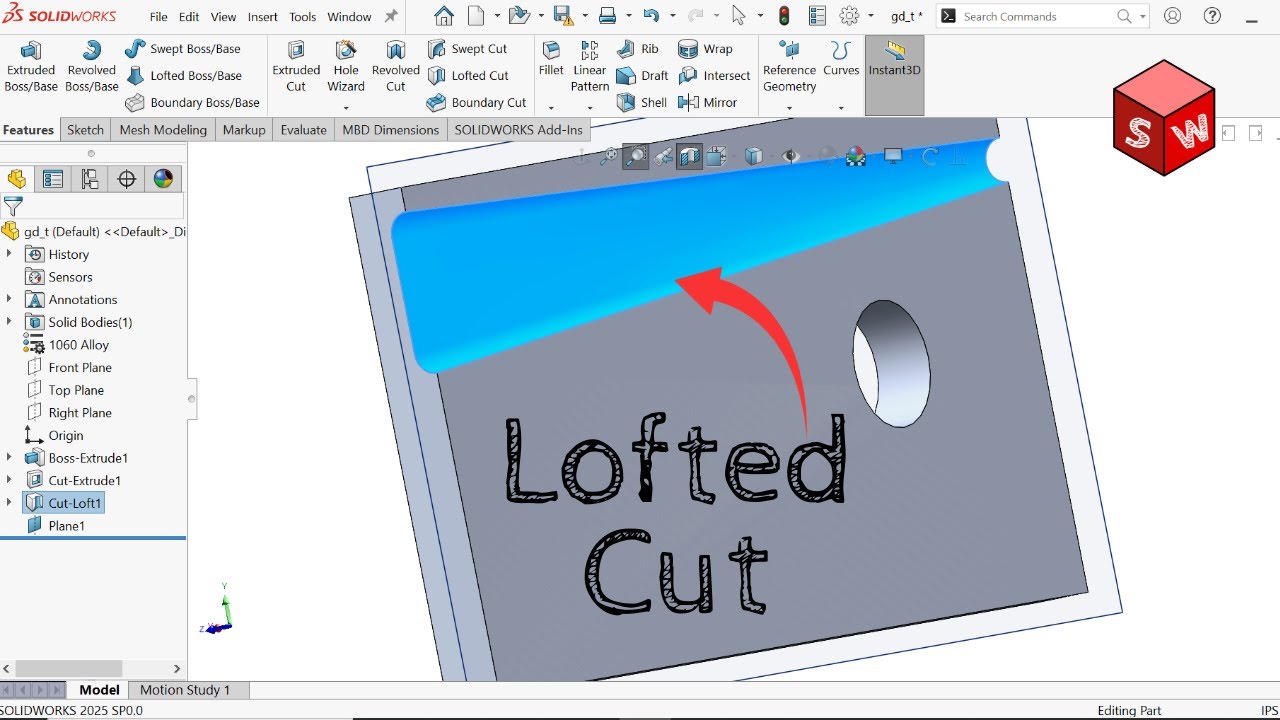Screen dimensions: 1280x720
Task: Open the Curves tools
Action: [841, 58]
